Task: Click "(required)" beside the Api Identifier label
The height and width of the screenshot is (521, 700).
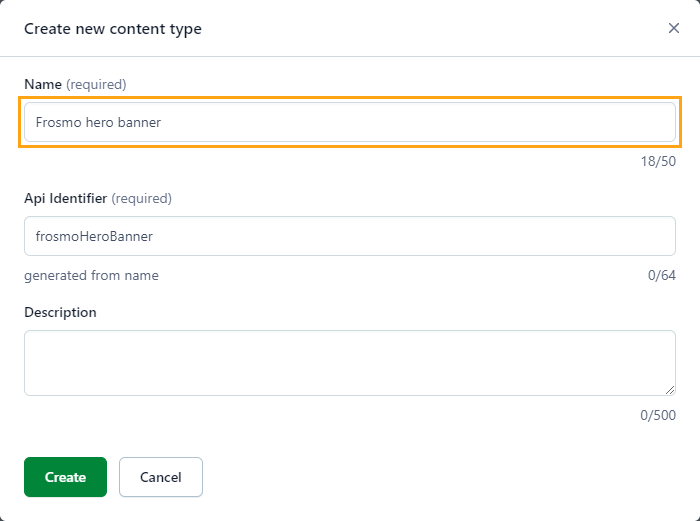Action: click(x=141, y=198)
